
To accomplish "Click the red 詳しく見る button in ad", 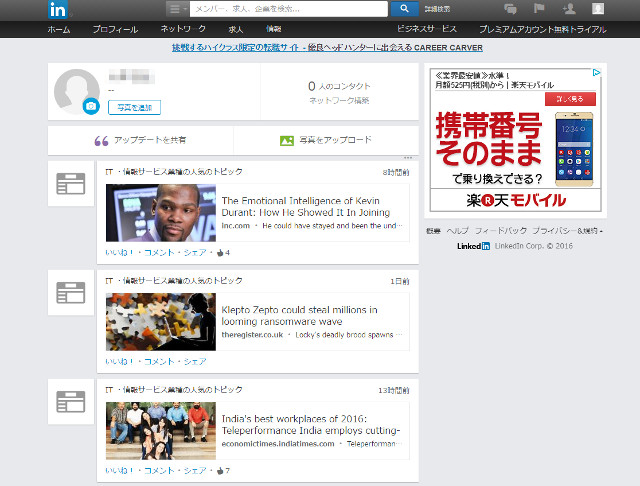I will [570, 99].
